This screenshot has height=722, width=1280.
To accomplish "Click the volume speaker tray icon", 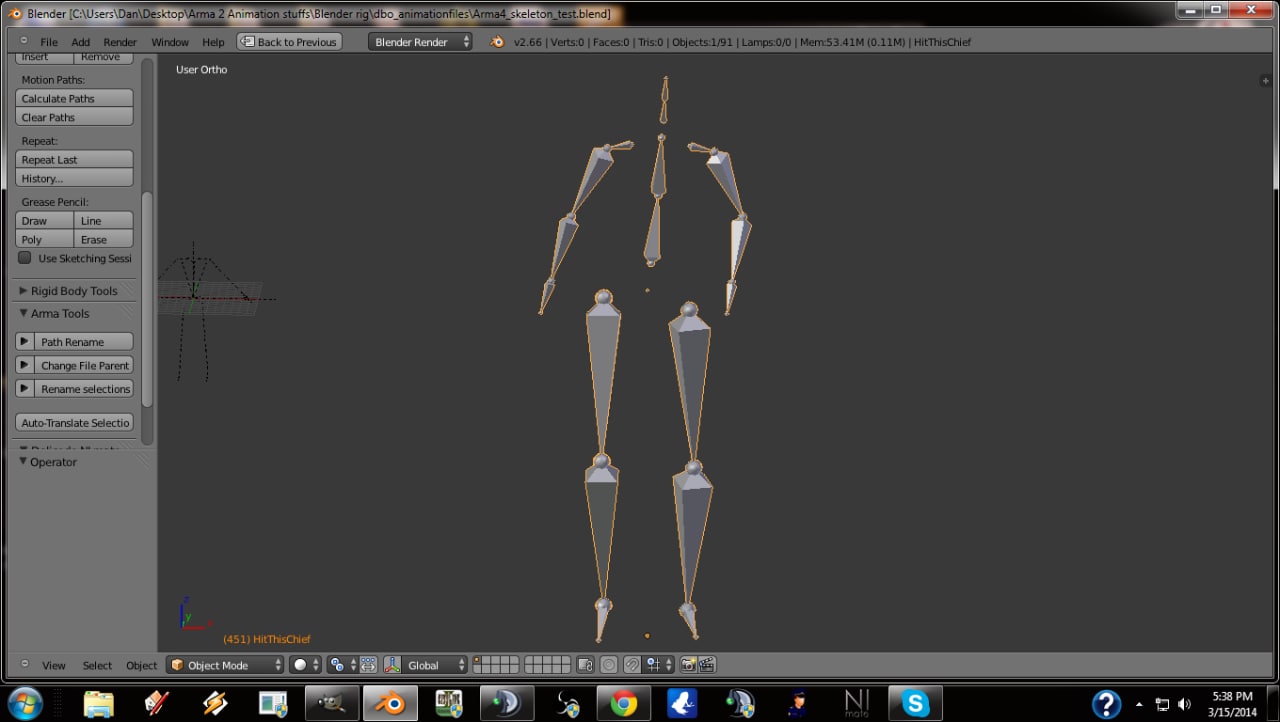I will coord(1185,704).
